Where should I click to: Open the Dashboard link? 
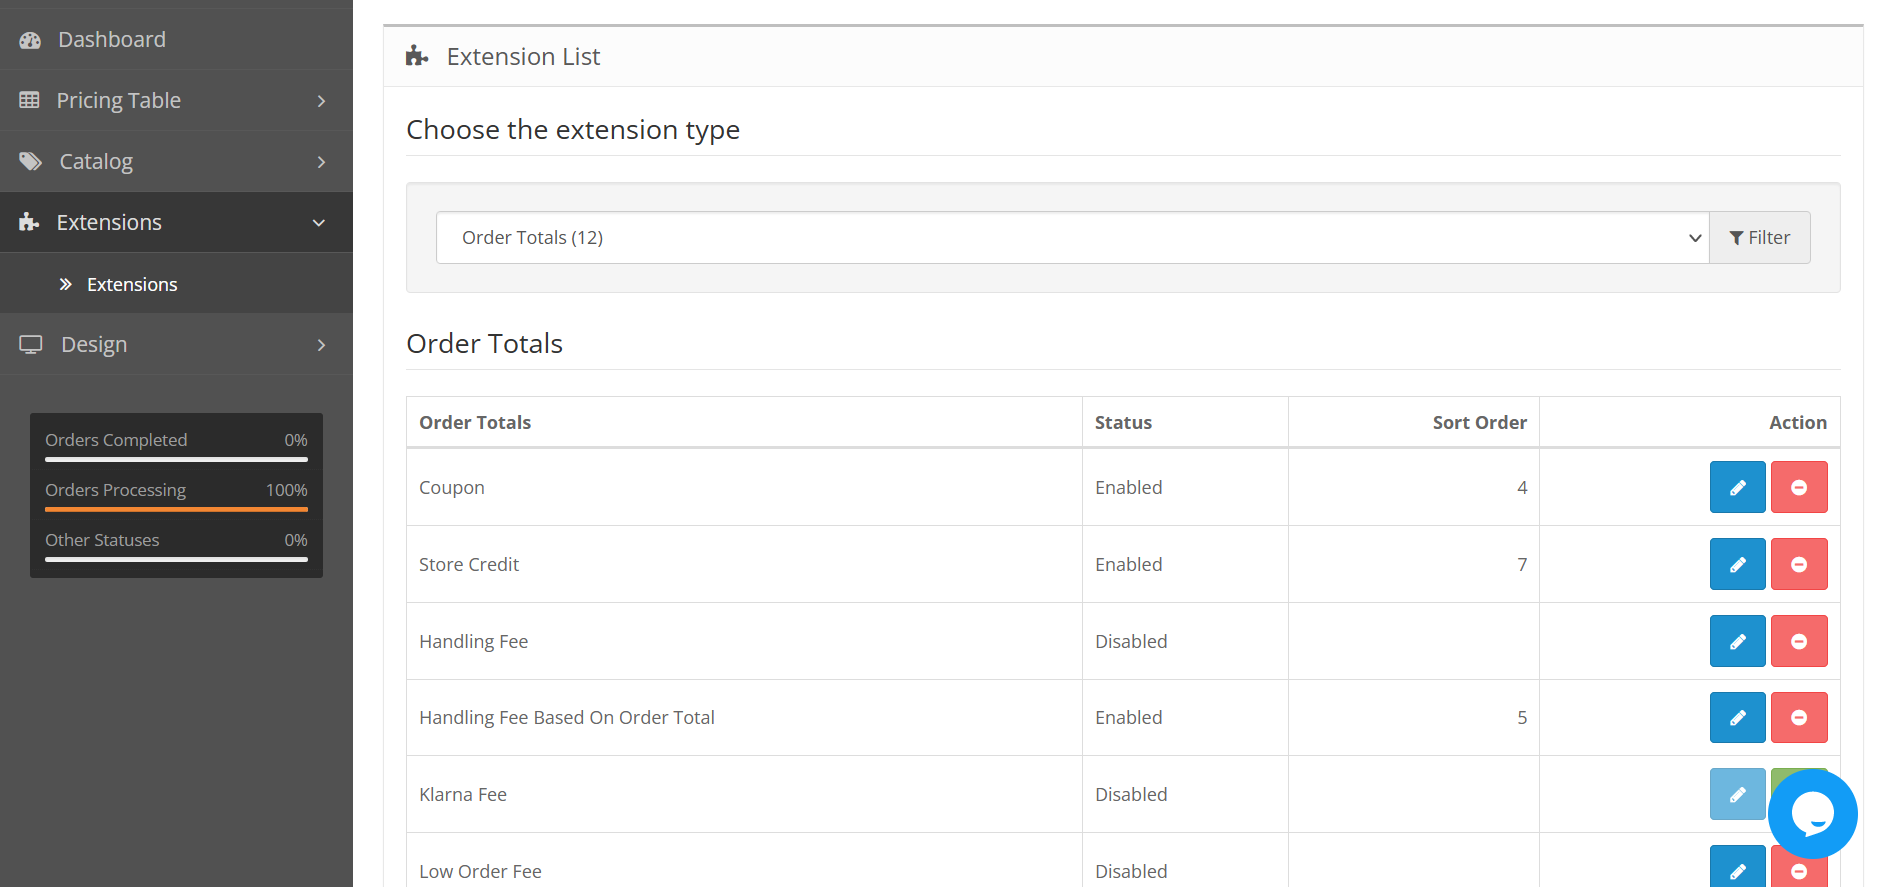pos(112,39)
